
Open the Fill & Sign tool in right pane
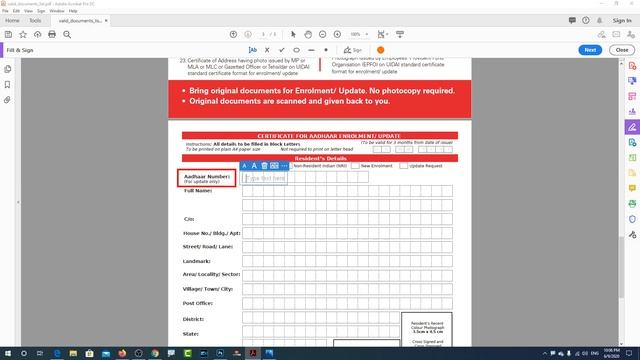point(632,127)
